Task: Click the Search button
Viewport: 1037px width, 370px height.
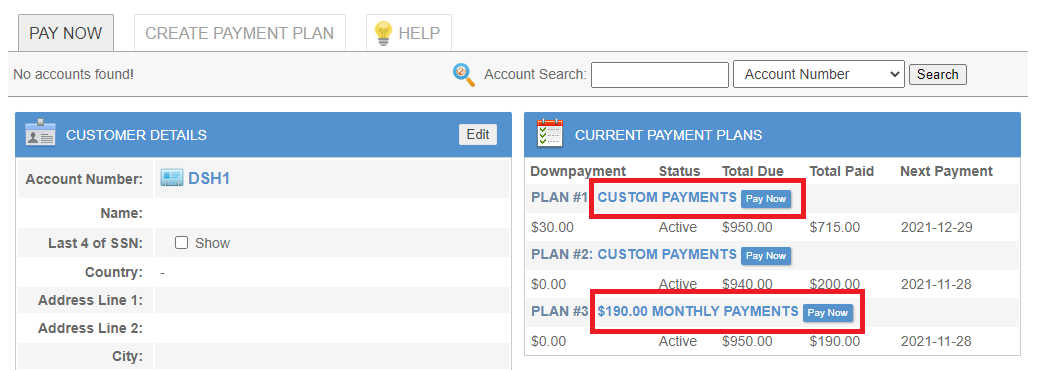Action: click(x=938, y=74)
